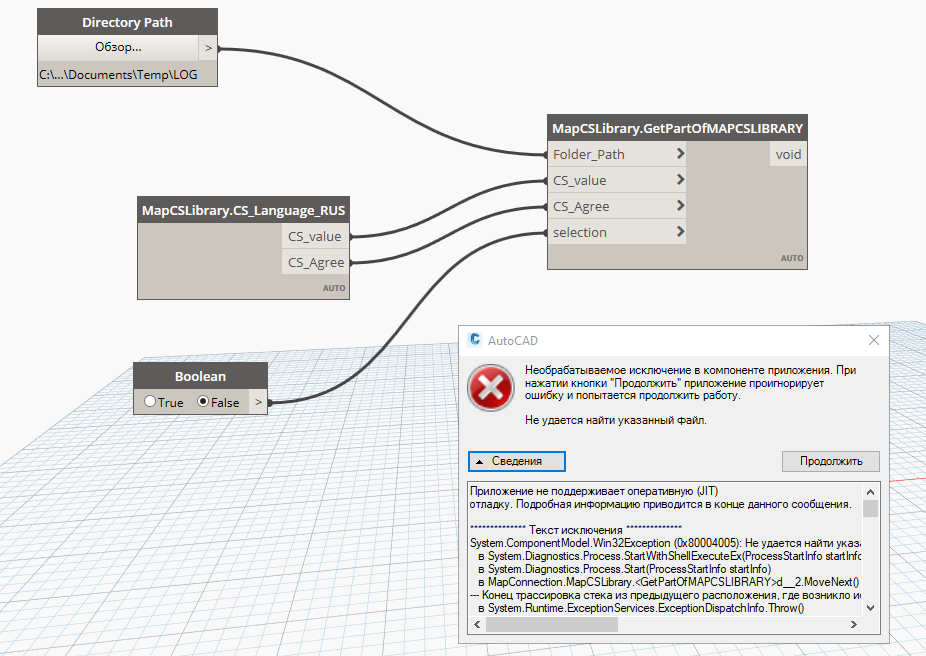Click the AutoCAD title bar app icon

tap(475, 340)
